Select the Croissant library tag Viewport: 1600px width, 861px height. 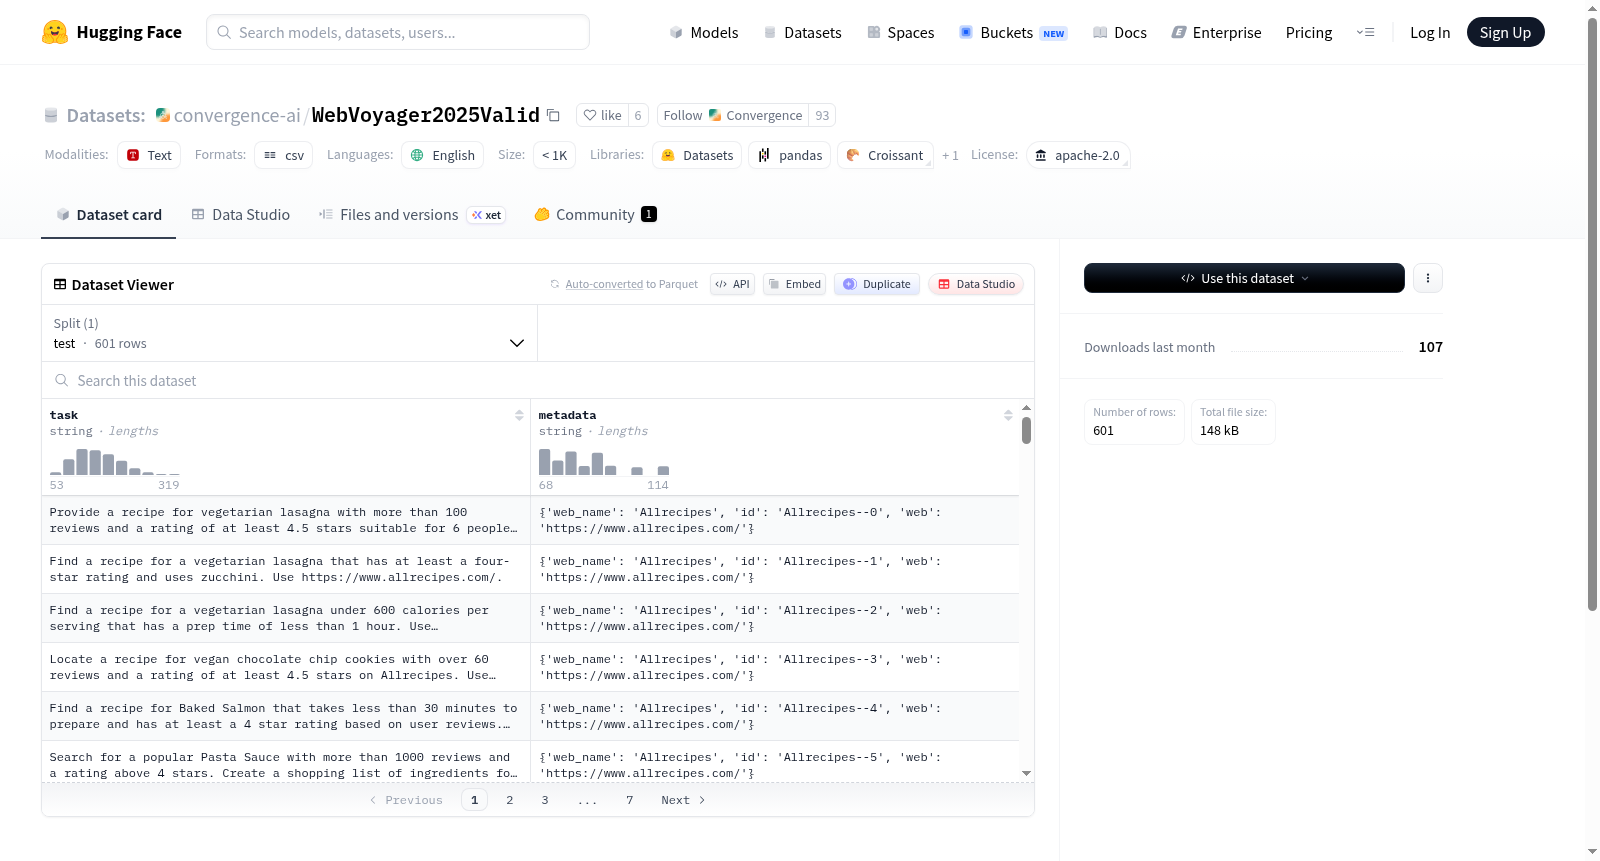[x=885, y=155]
